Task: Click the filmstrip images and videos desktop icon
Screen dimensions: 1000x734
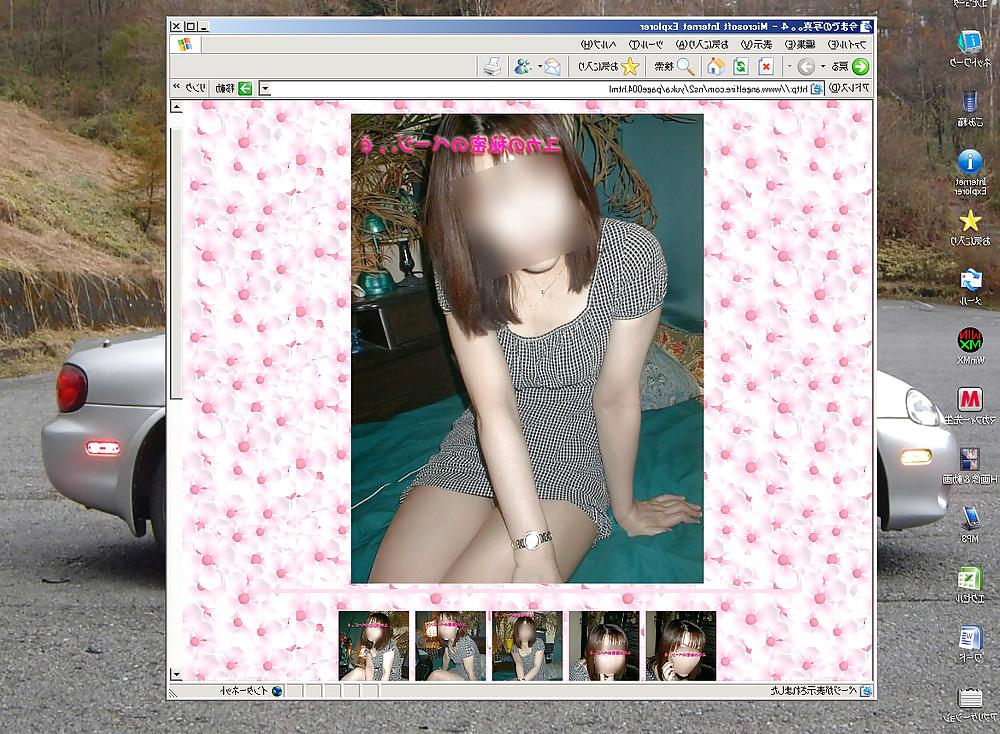Action: [970, 459]
